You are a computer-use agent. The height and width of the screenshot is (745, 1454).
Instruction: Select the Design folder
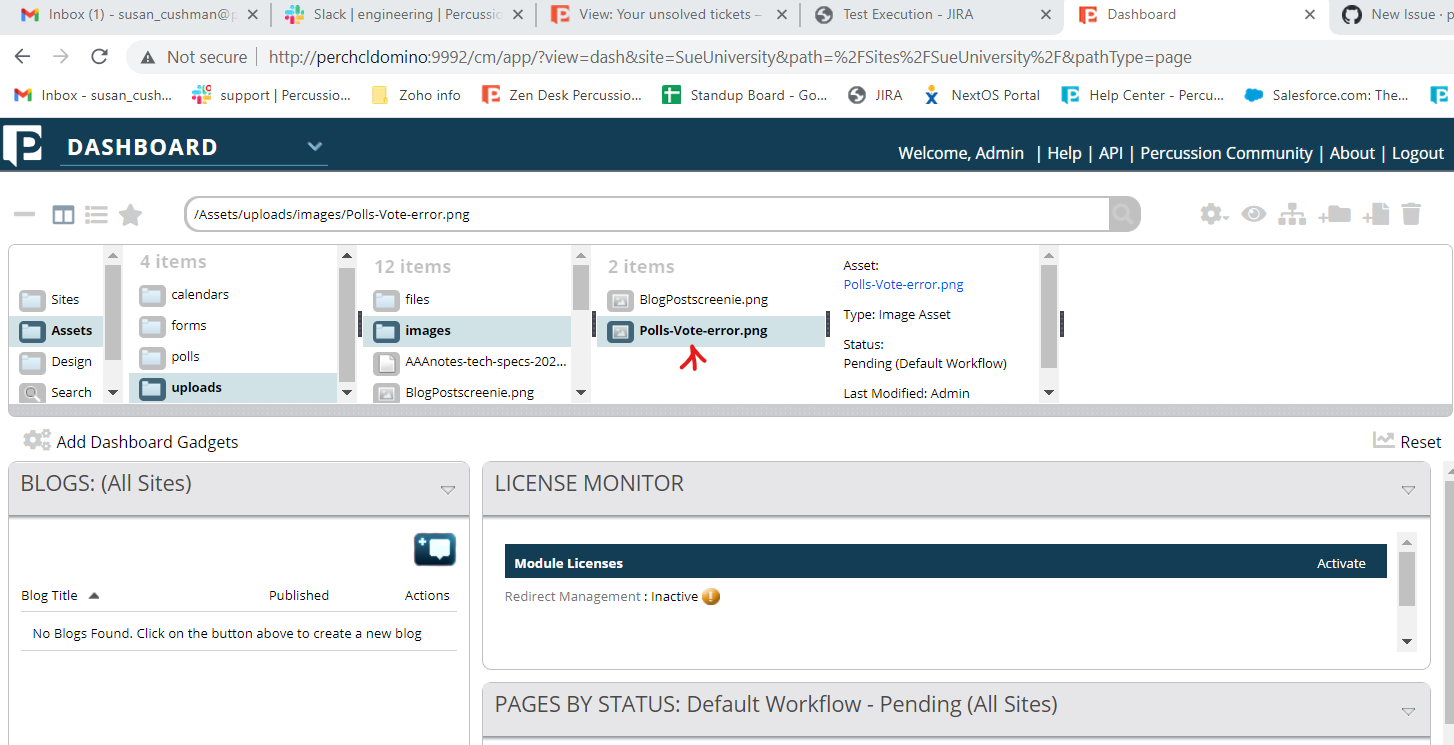coord(56,362)
